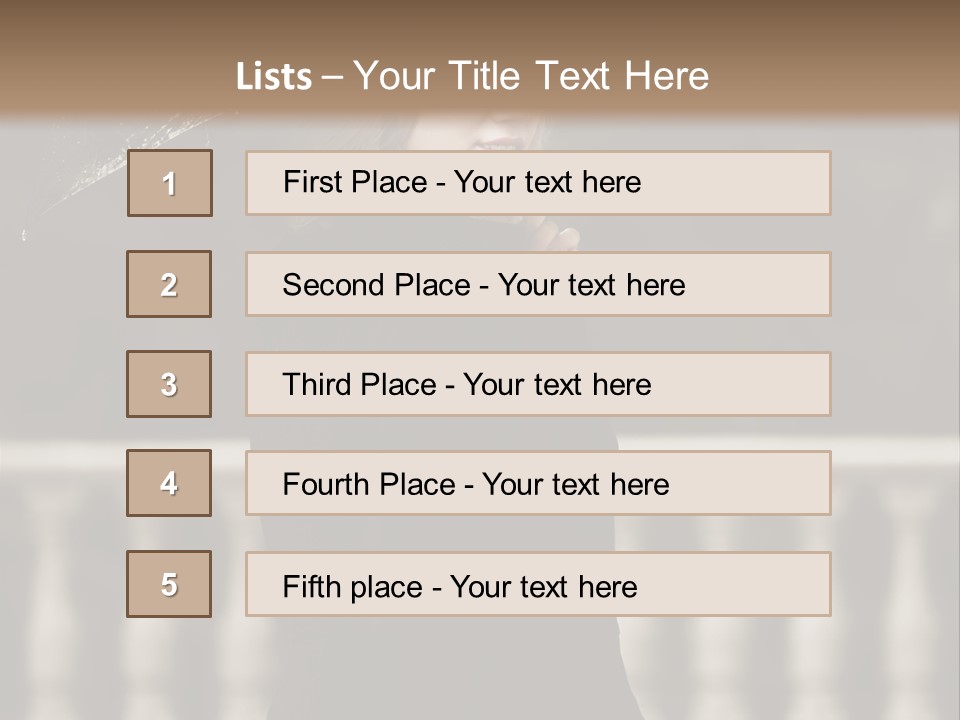This screenshot has height=720, width=960.
Task: Select the 'Fourth Place' text bar
Action: pyautogui.click(x=538, y=483)
